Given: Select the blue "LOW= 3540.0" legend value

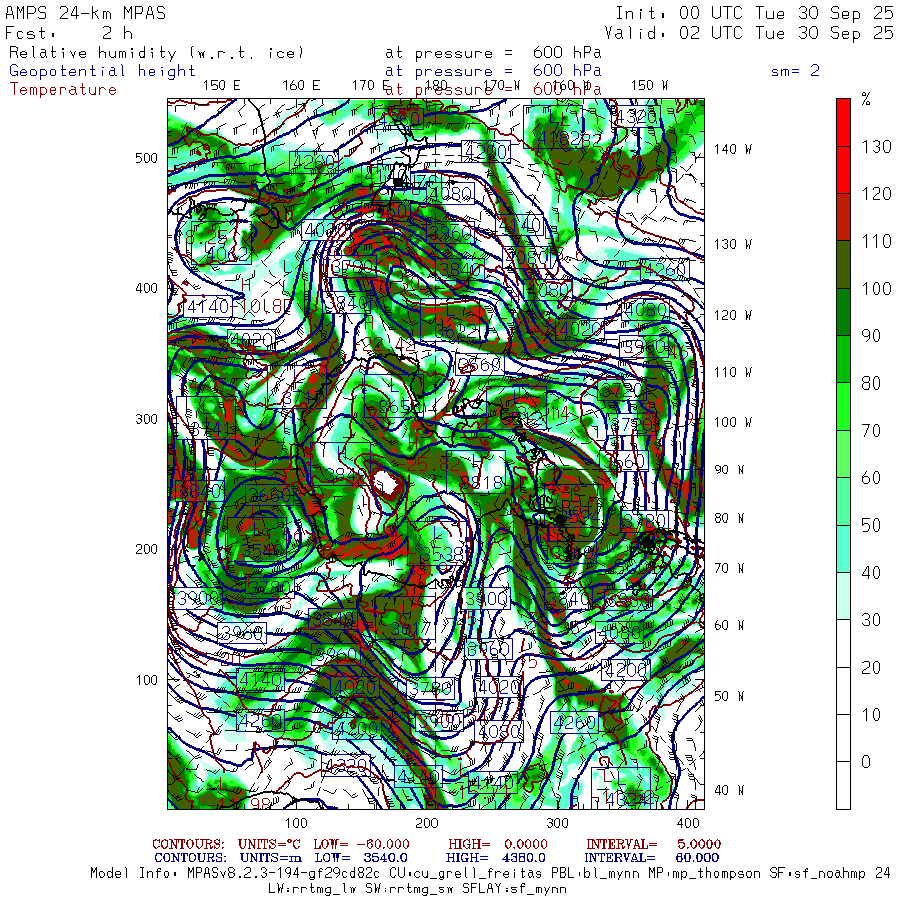Looking at the screenshot, I should point(361,858).
